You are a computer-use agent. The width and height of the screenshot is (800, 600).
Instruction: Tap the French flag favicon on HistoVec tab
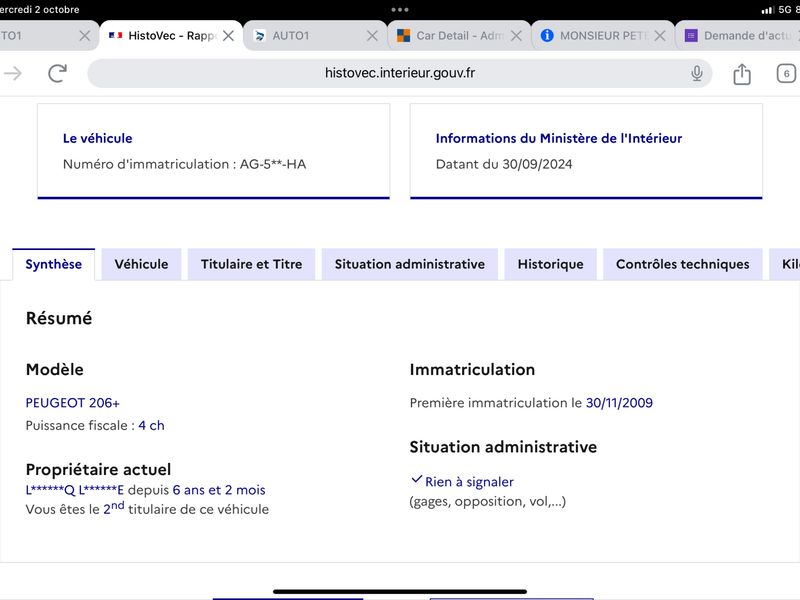click(x=115, y=35)
